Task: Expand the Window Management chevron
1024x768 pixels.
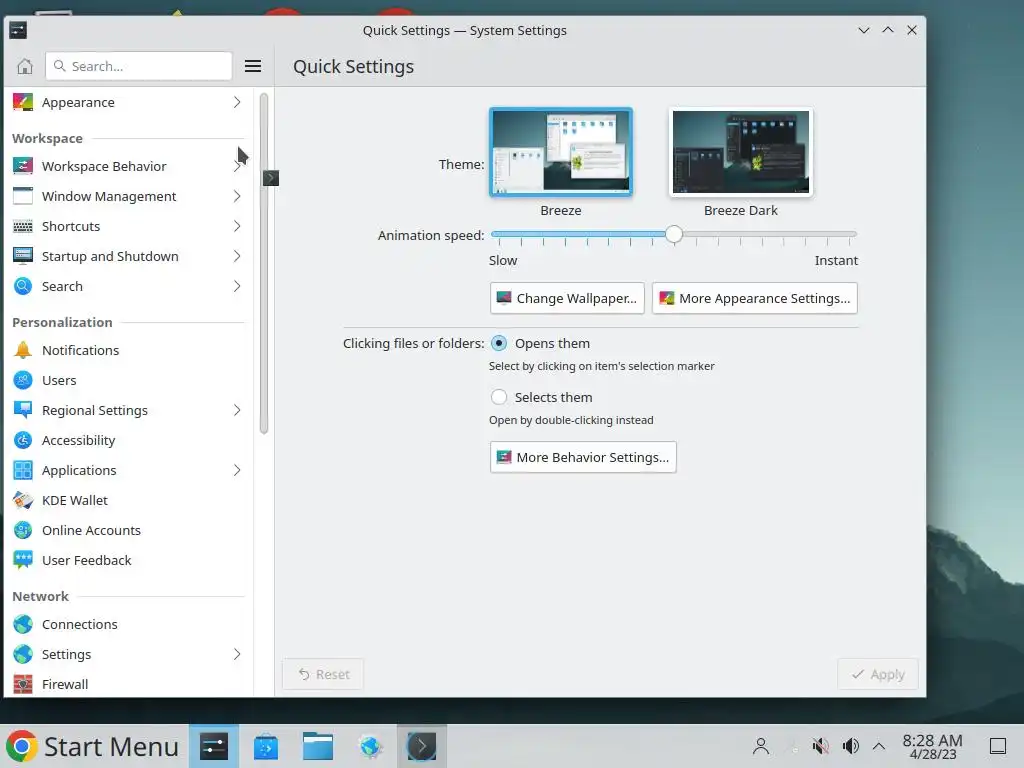Action: click(237, 197)
